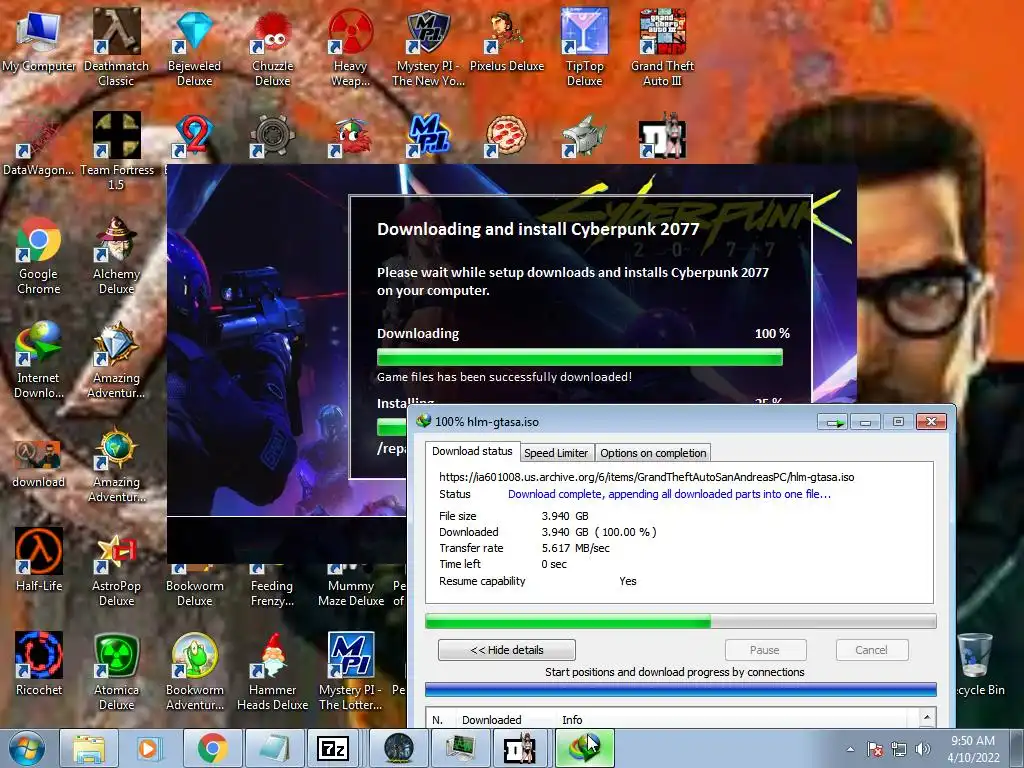Open Windows Media Player from taskbar
This screenshot has height=768, width=1024.
click(150, 748)
